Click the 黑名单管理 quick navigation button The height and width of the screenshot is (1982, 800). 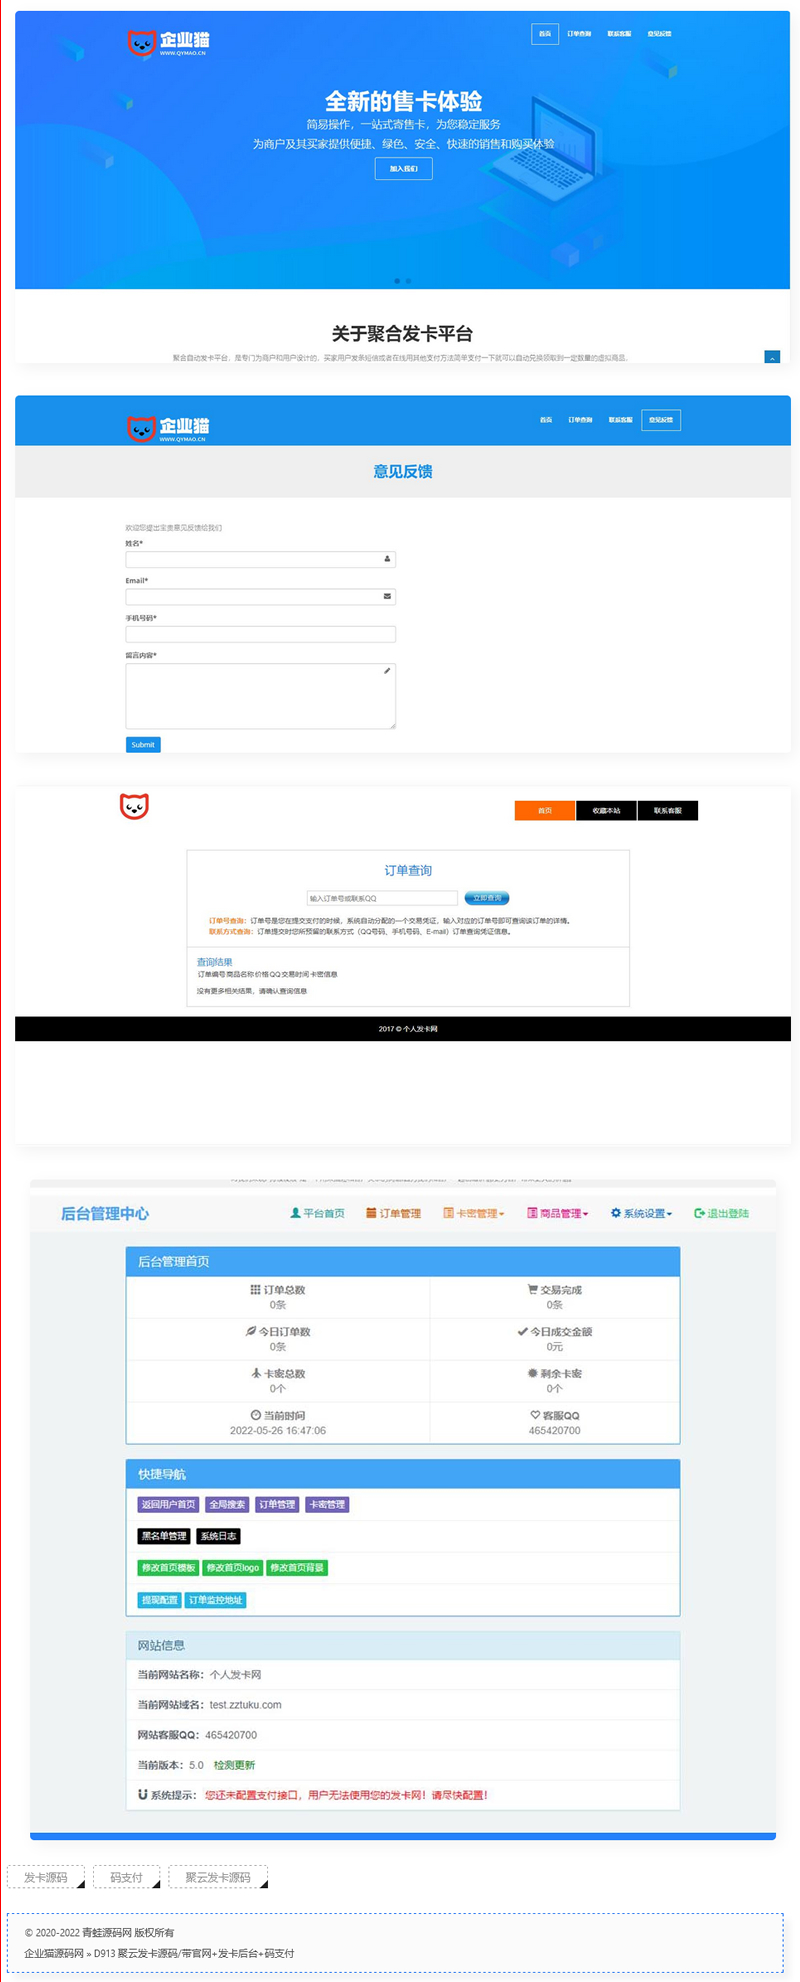(x=163, y=1536)
